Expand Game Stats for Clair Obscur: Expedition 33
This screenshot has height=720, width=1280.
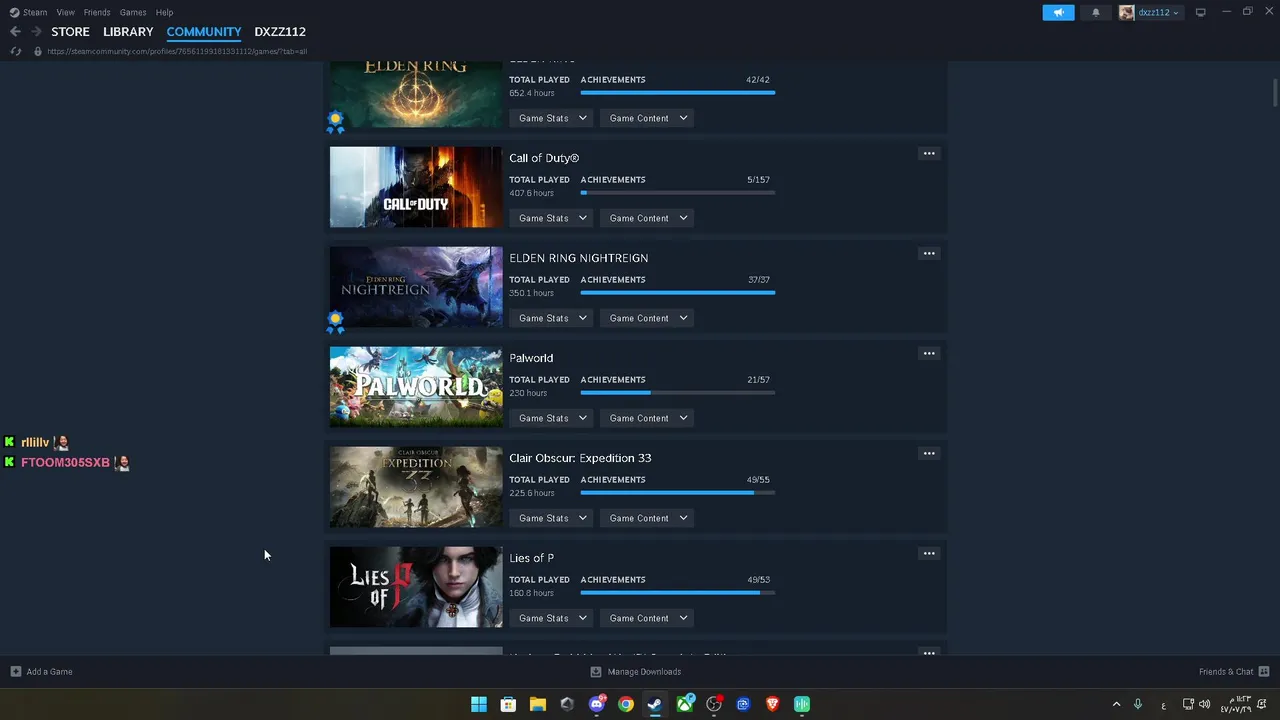pos(552,518)
